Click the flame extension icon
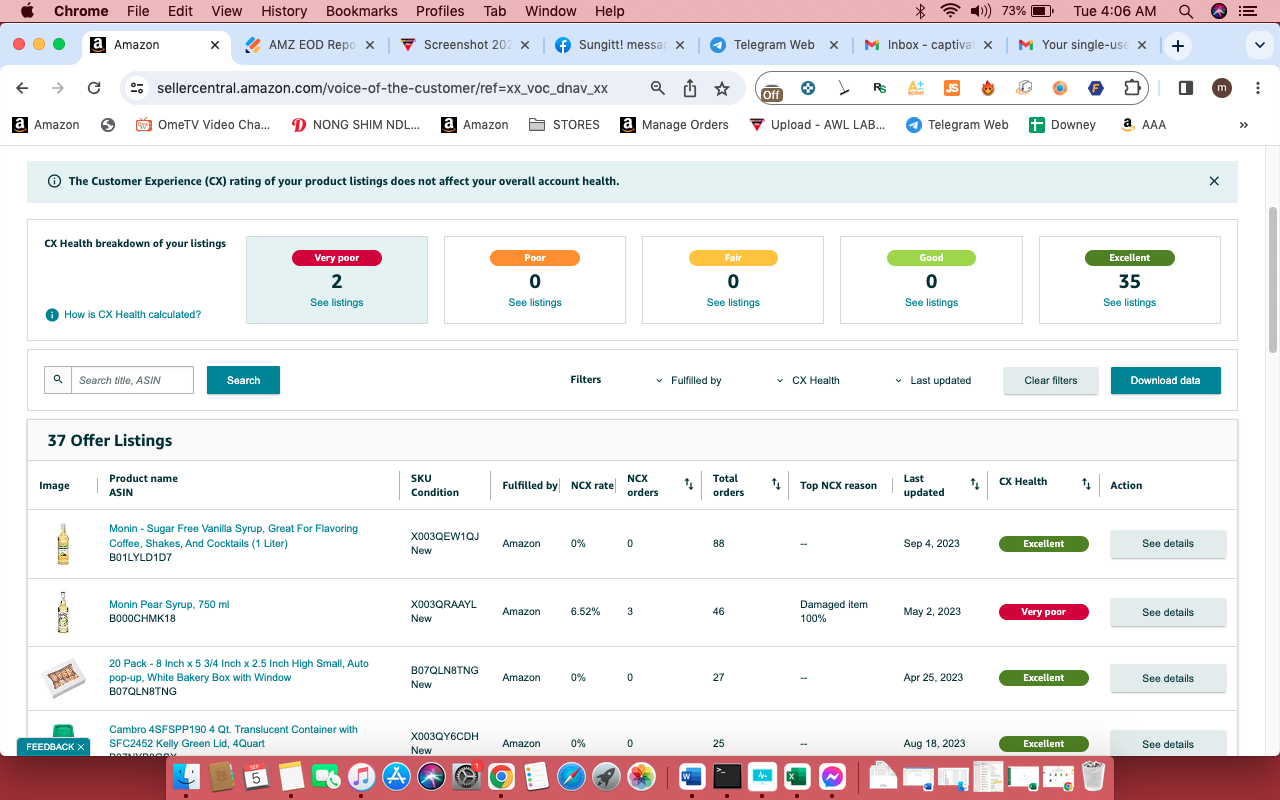Viewport: 1280px width, 800px height. click(988, 88)
